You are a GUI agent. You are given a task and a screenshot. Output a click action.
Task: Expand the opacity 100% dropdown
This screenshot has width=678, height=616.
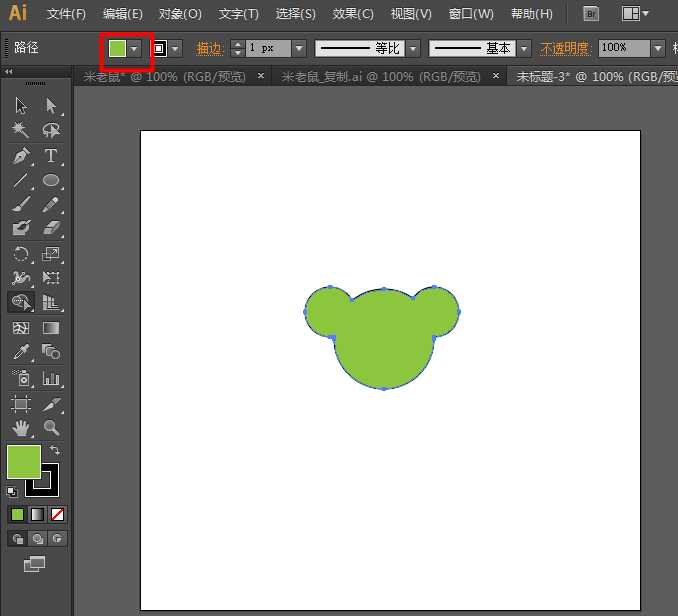tap(658, 48)
